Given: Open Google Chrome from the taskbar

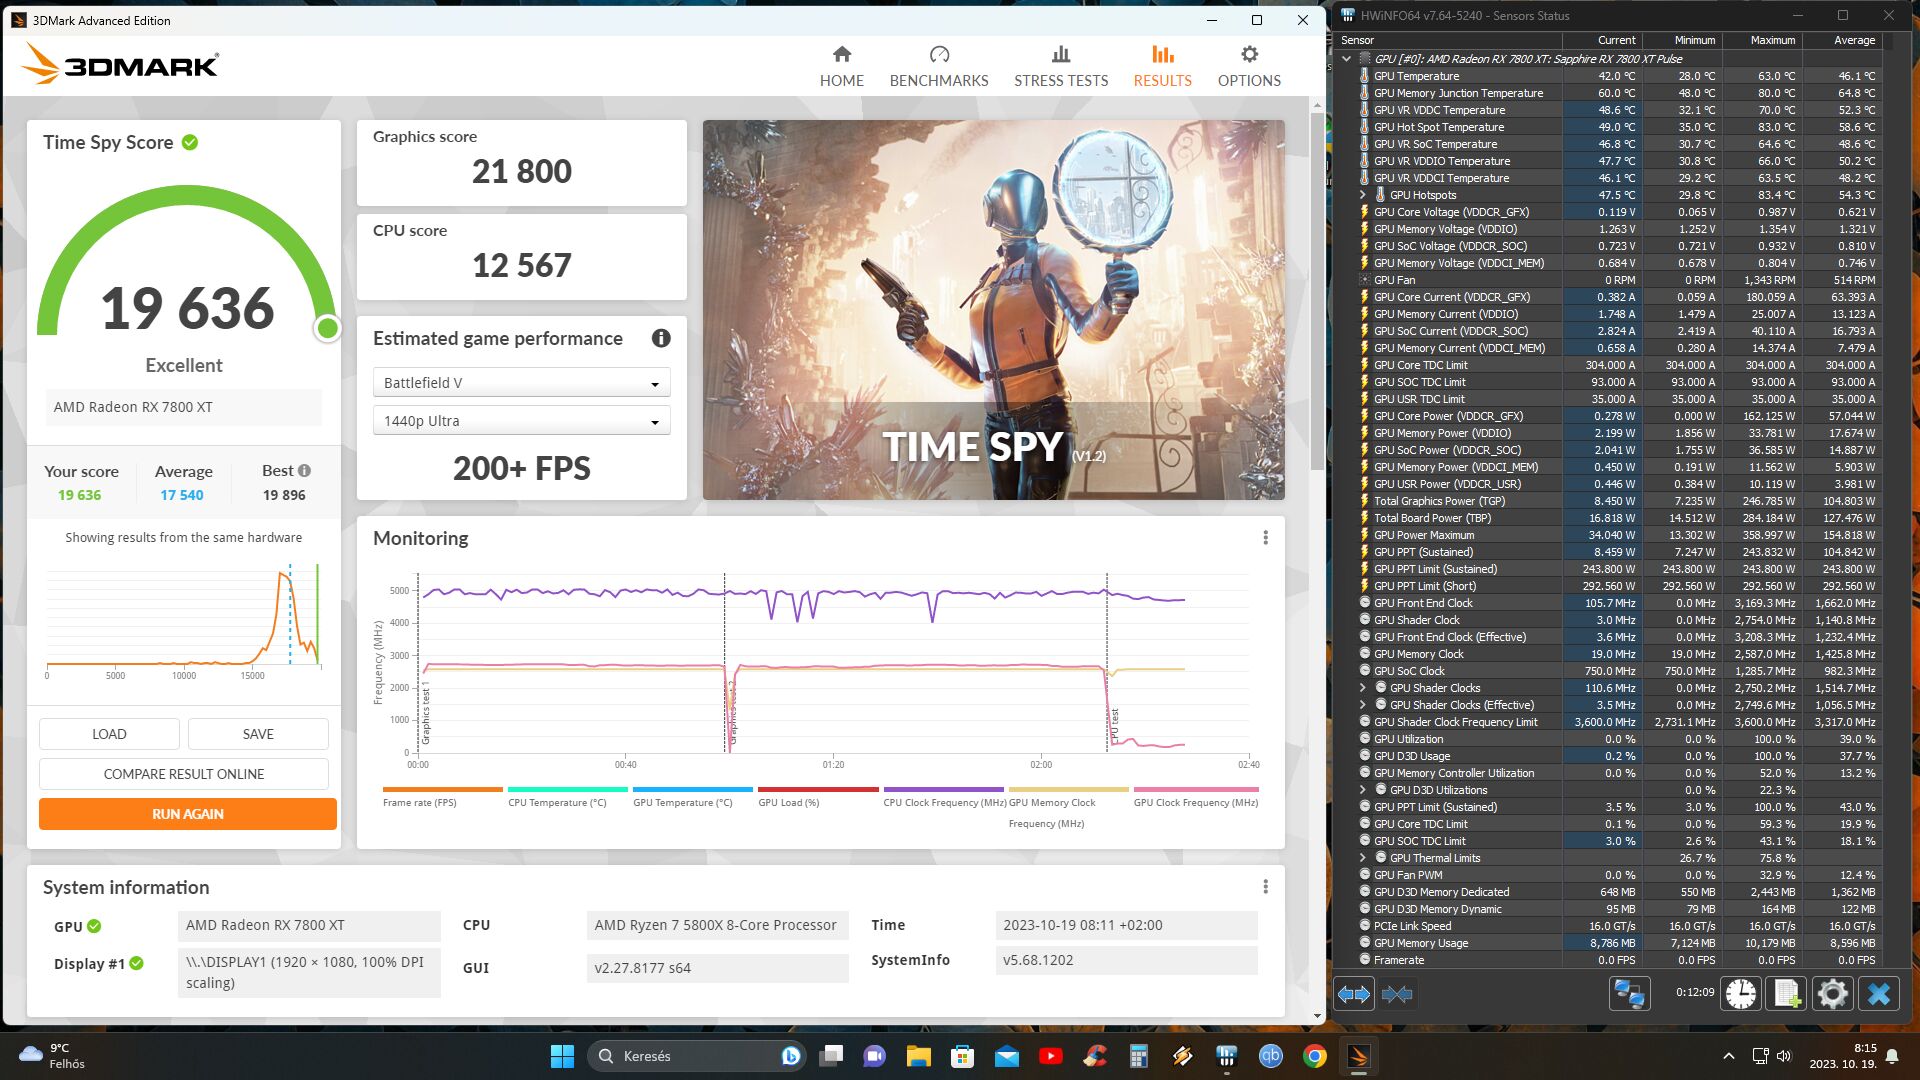Looking at the screenshot, I should point(1314,1056).
